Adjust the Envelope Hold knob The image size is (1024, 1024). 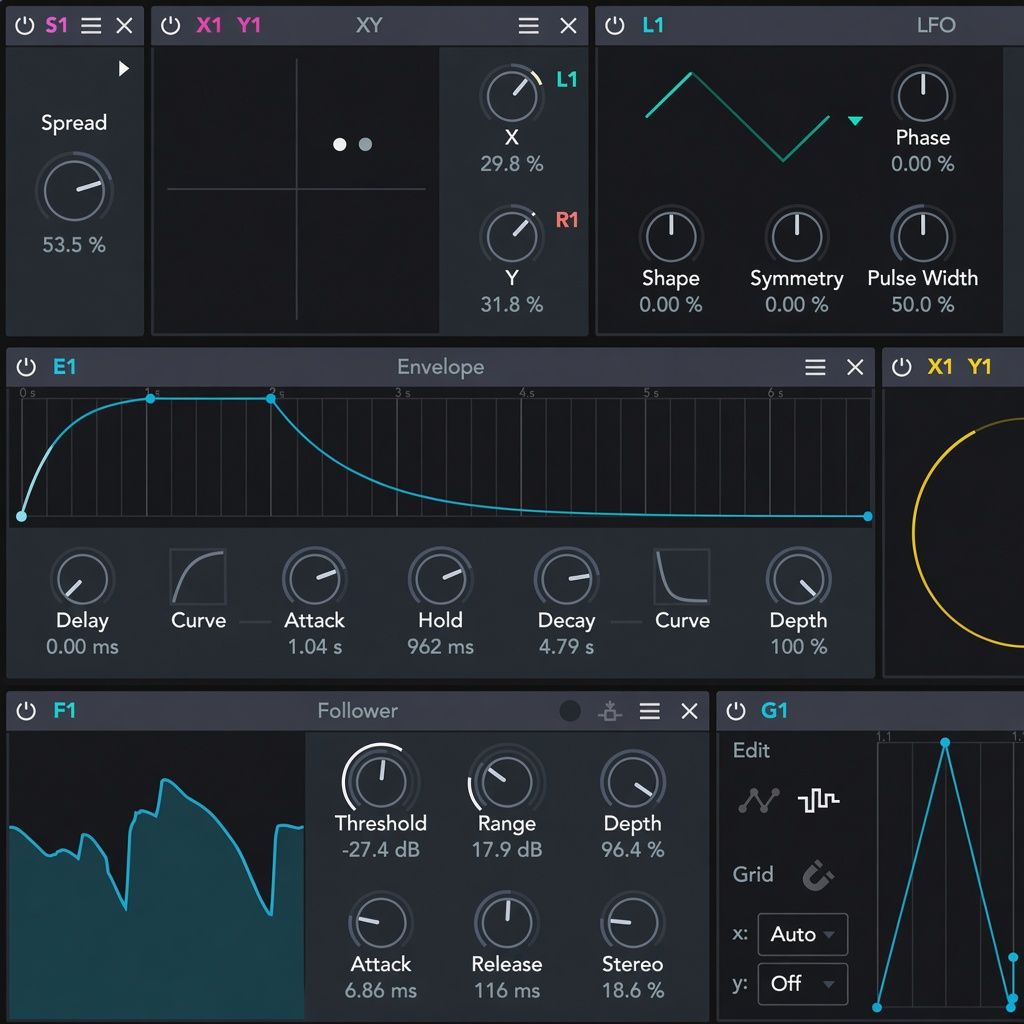441,579
